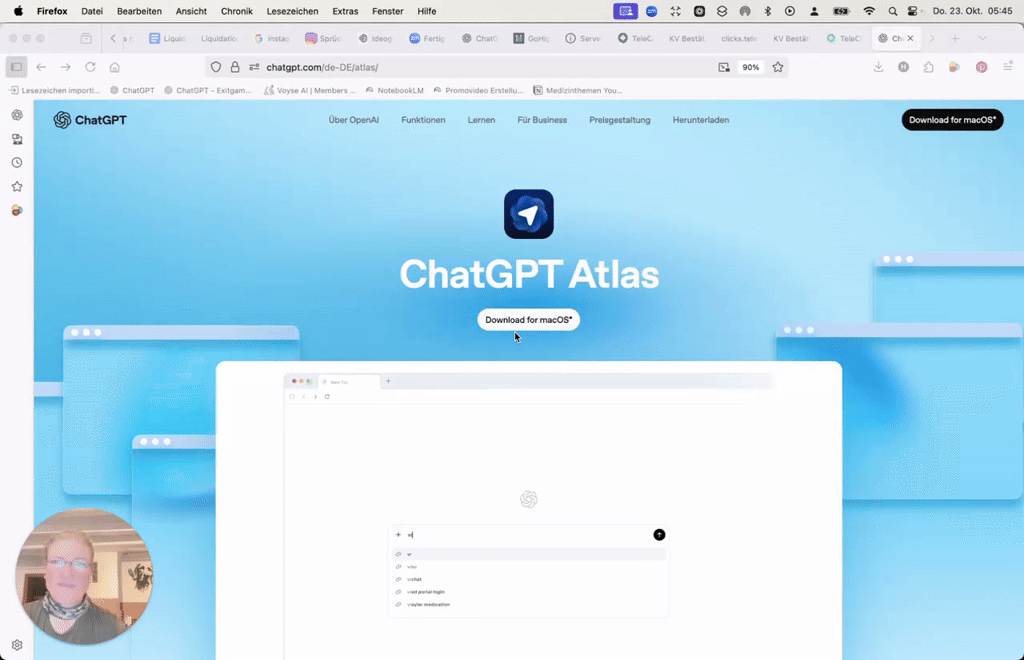Open the Chronik menu
This screenshot has width=1024, height=660.
point(237,11)
